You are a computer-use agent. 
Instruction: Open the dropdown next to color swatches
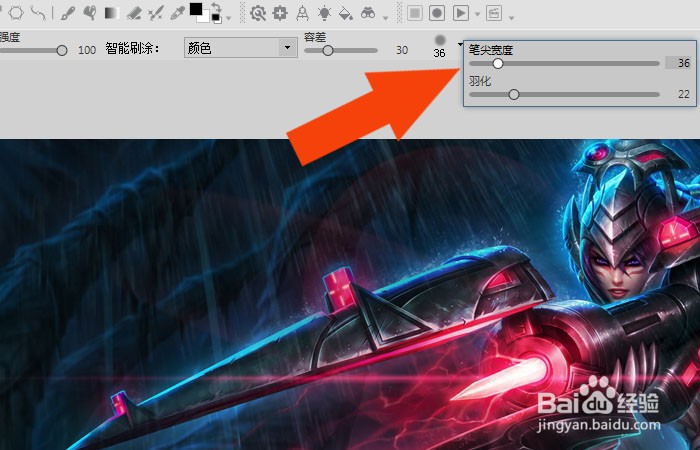229,18
